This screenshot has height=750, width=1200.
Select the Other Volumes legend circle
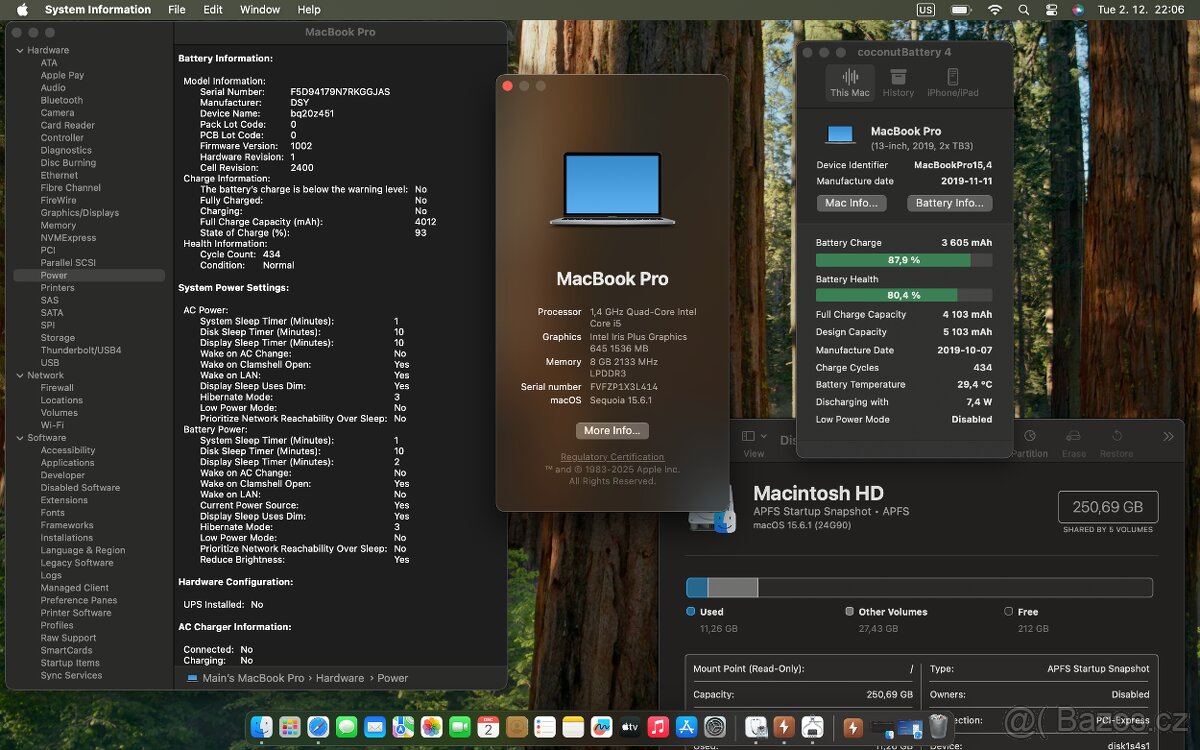click(x=849, y=611)
